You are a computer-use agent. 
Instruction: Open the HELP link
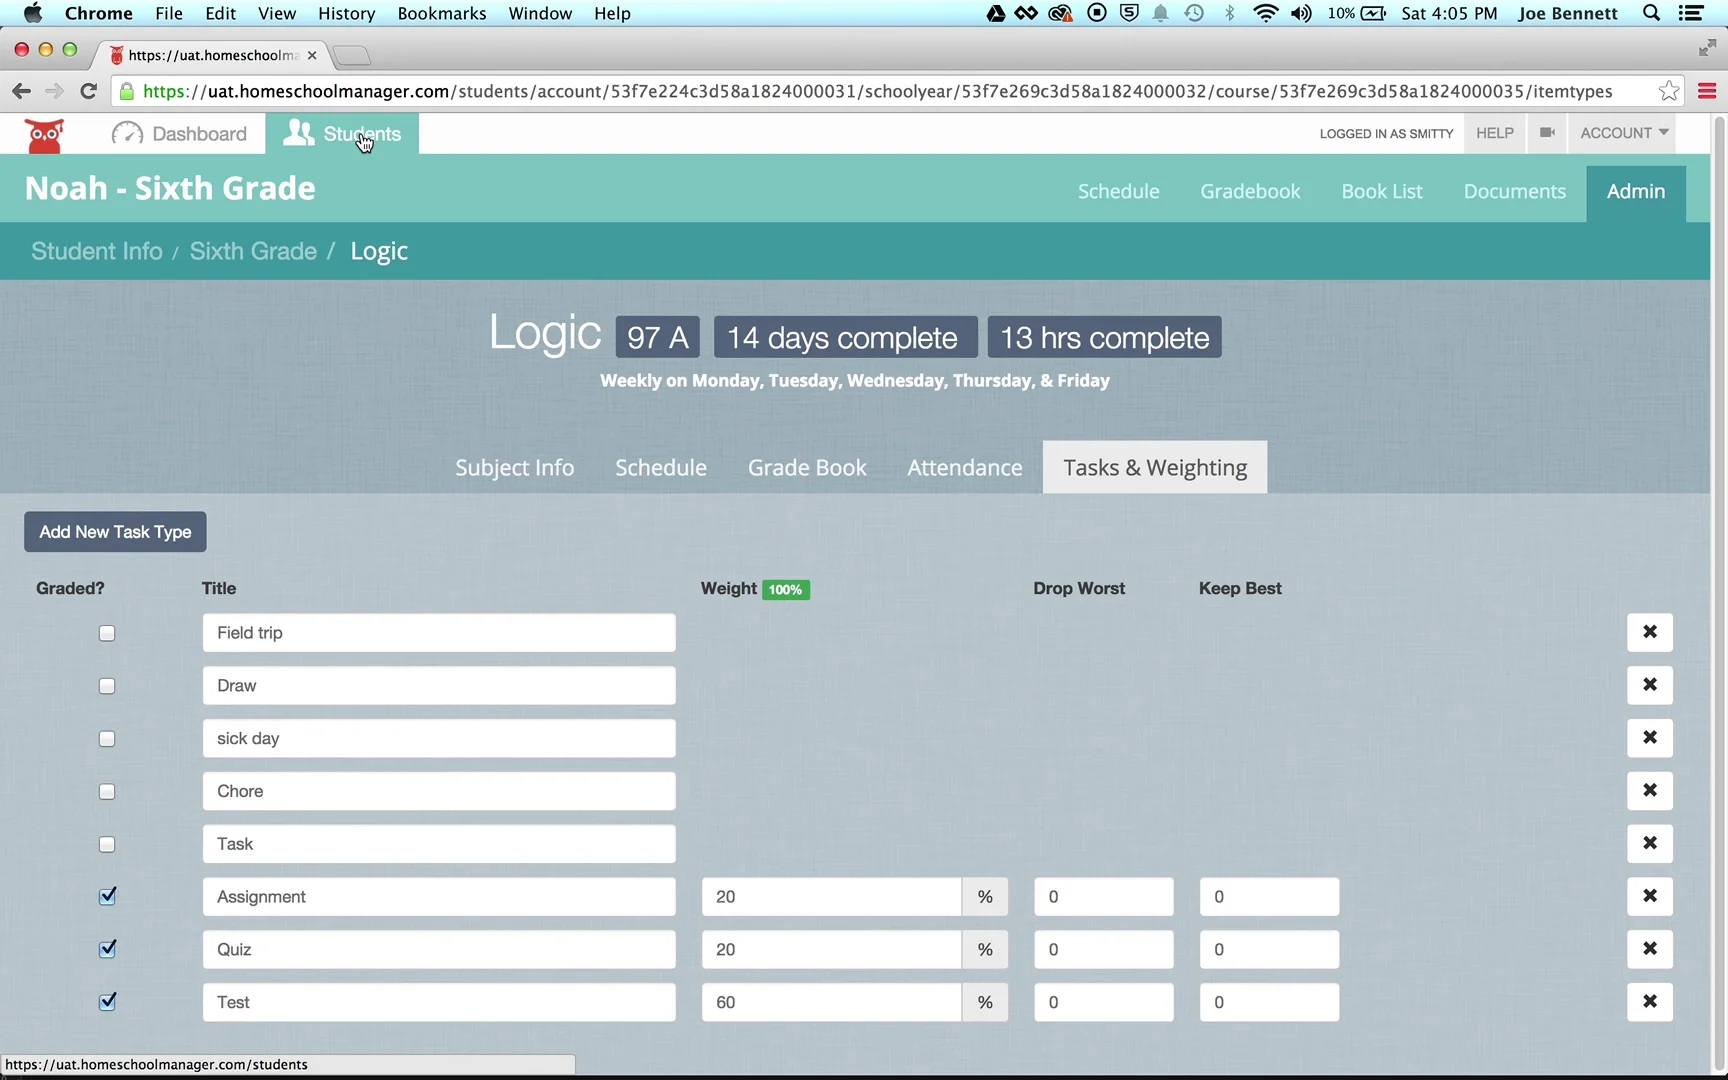[1494, 133]
